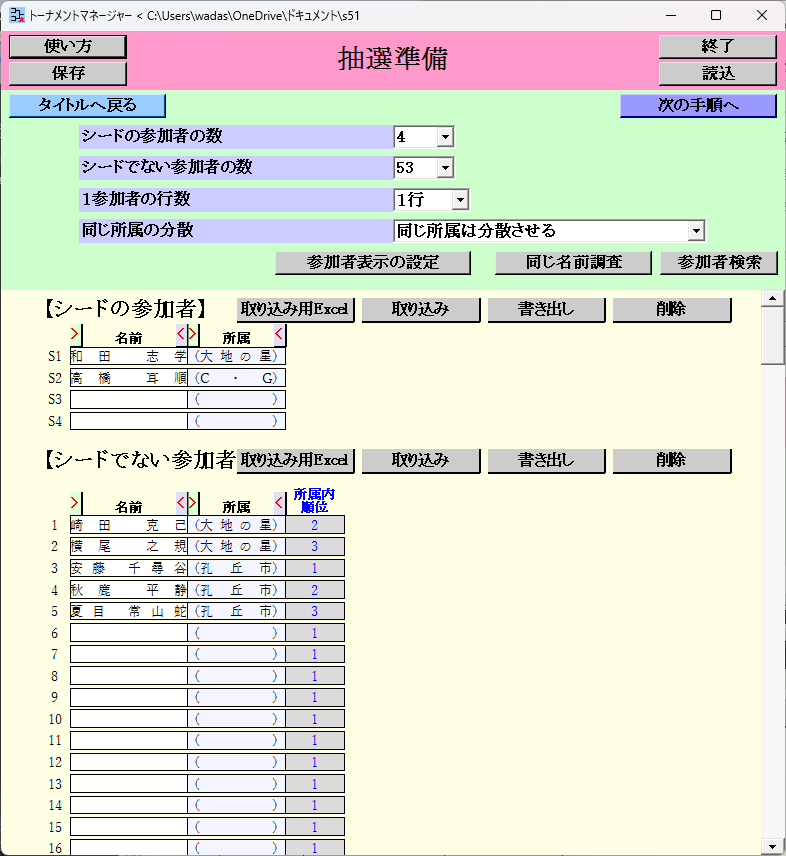Click the app icon in title bar

point(17,15)
